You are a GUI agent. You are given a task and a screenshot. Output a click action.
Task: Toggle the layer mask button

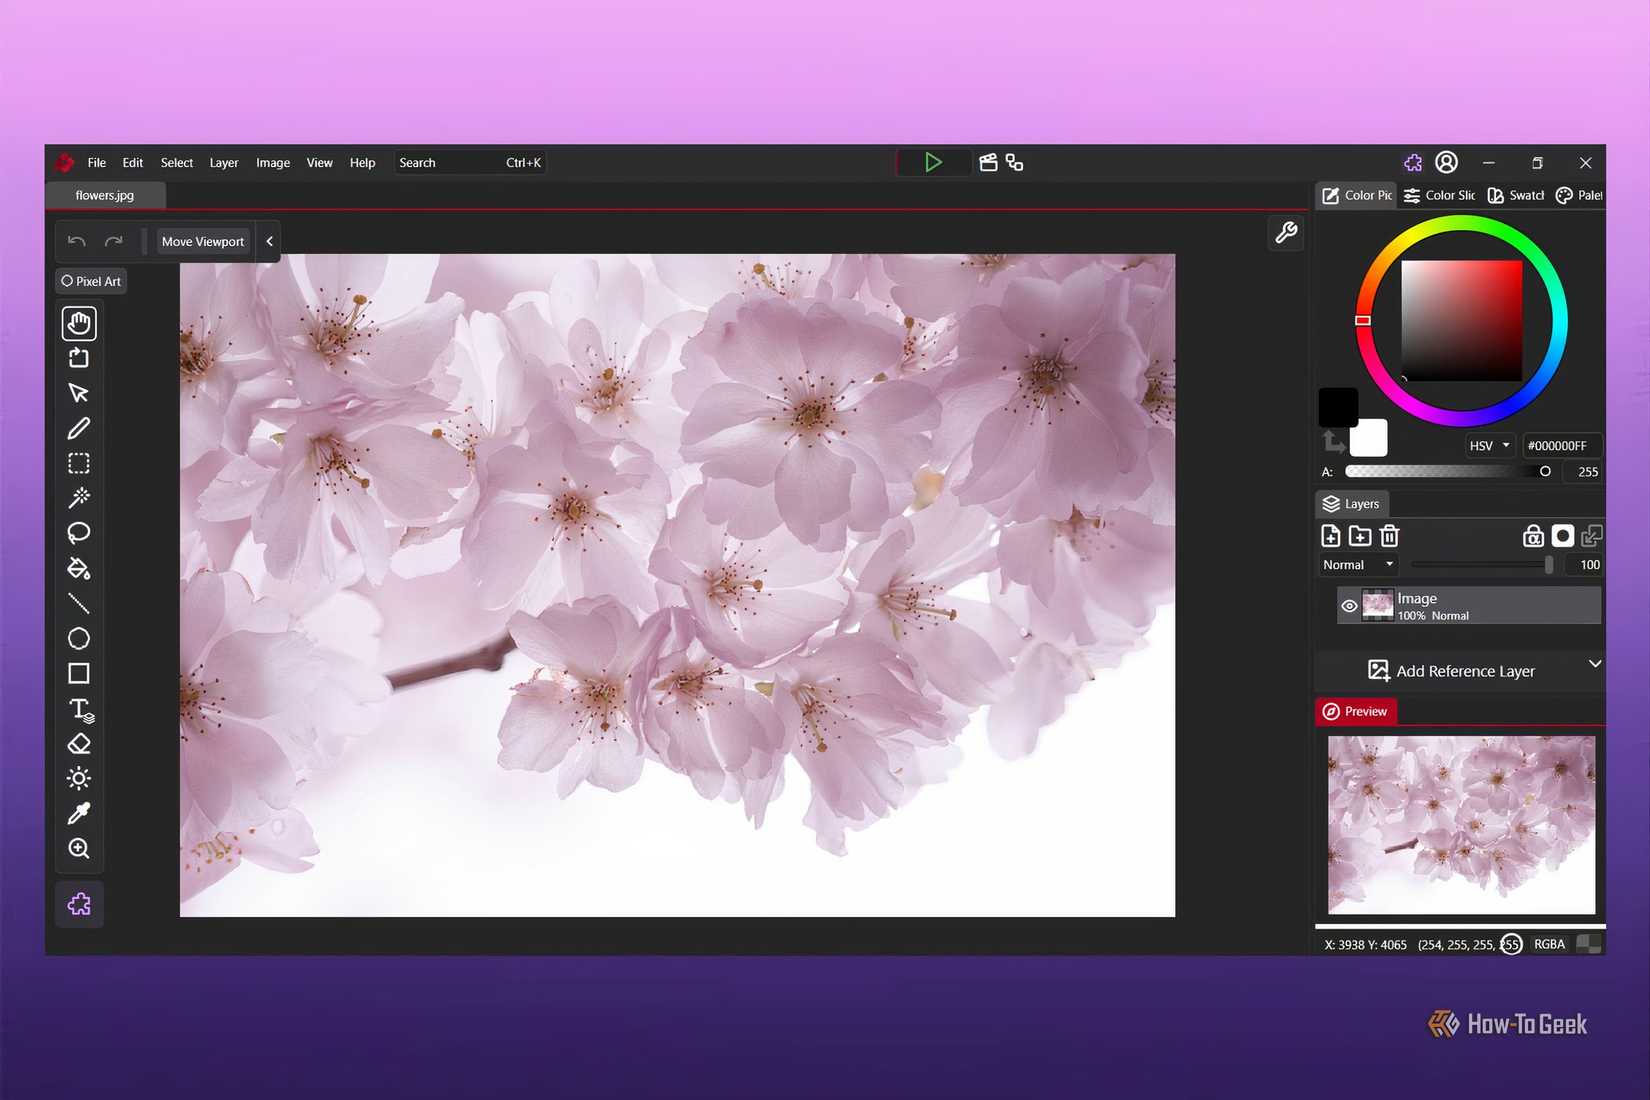(x=1563, y=536)
